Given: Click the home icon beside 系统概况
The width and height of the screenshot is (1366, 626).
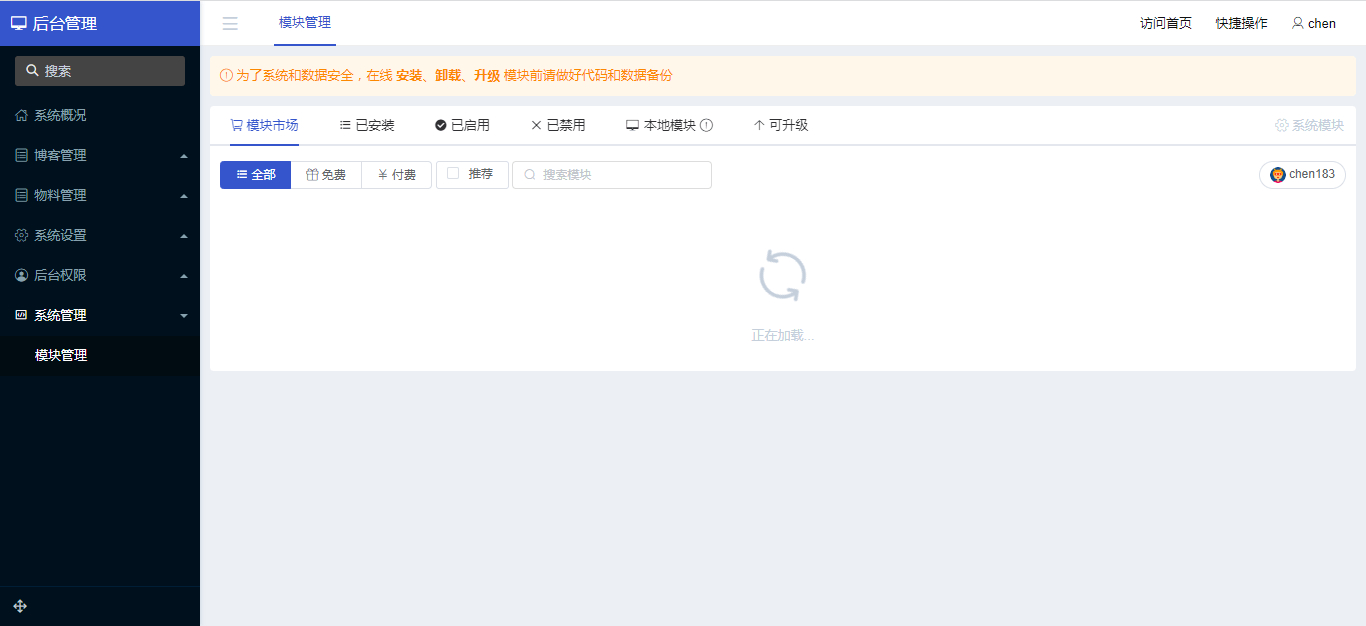Looking at the screenshot, I should [x=21, y=115].
